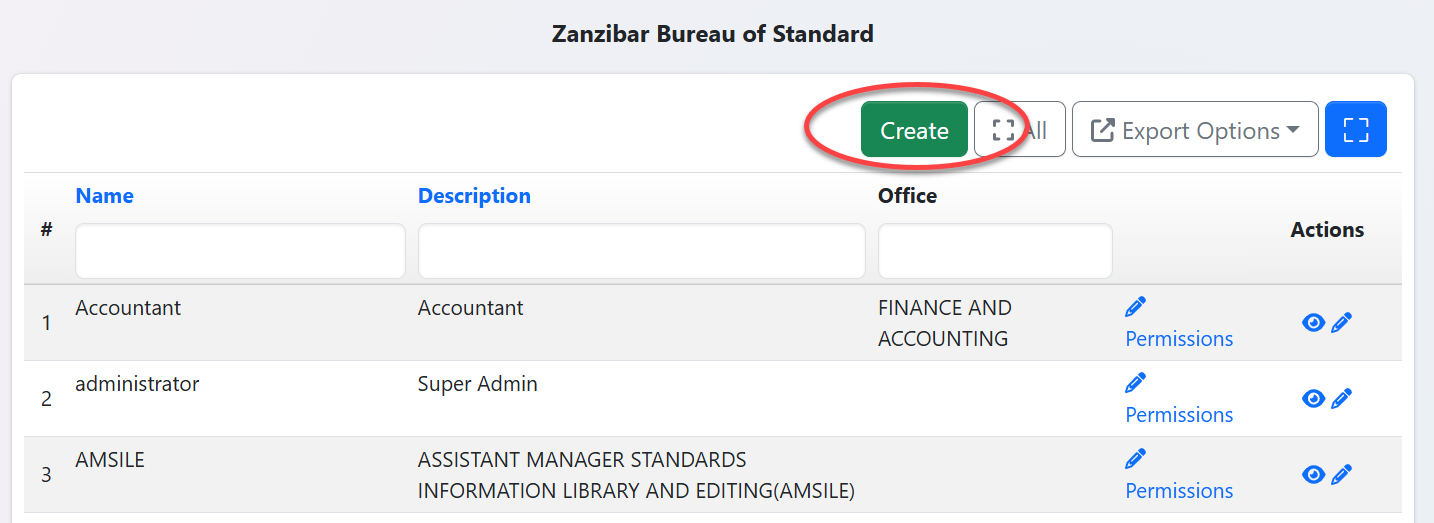The width and height of the screenshot is (1434, 523).
Task: Edit the AMSILE role using pencil icon
Action: [1342, 474]
